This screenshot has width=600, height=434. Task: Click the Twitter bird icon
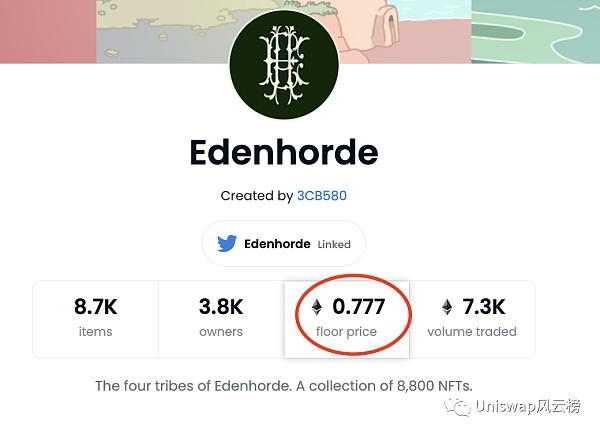[x=227, y=243]
